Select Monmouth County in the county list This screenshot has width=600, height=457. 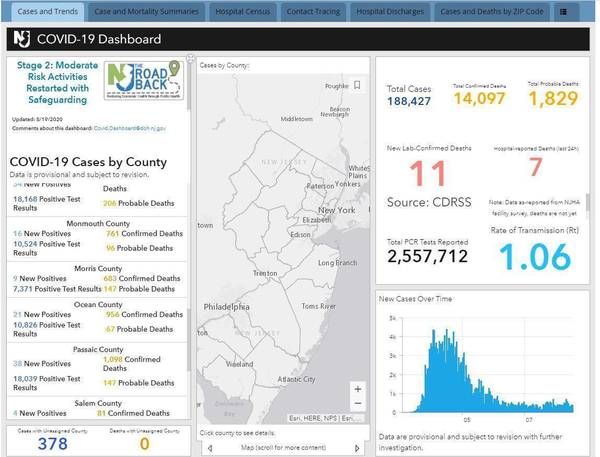pyautogui.click(x=98, y=223)
